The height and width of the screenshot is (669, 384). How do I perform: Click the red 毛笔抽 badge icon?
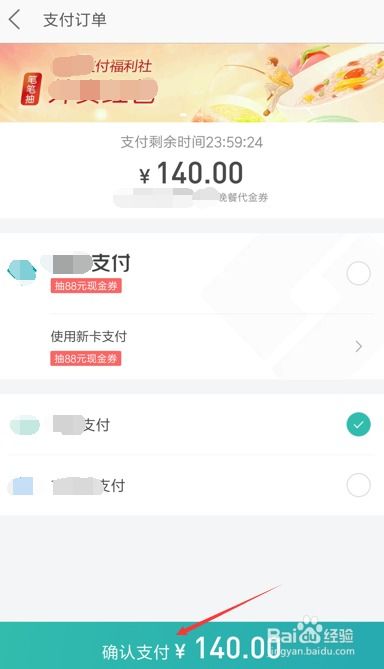click(31, 89)
